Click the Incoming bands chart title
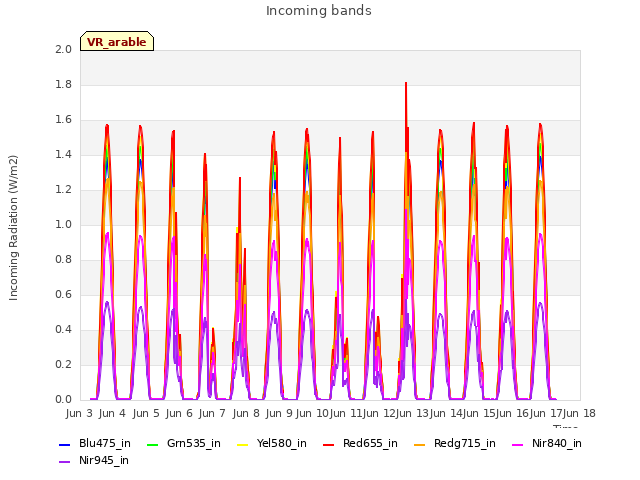This screenshot has width=640, height=480. [x=319, y=11]
